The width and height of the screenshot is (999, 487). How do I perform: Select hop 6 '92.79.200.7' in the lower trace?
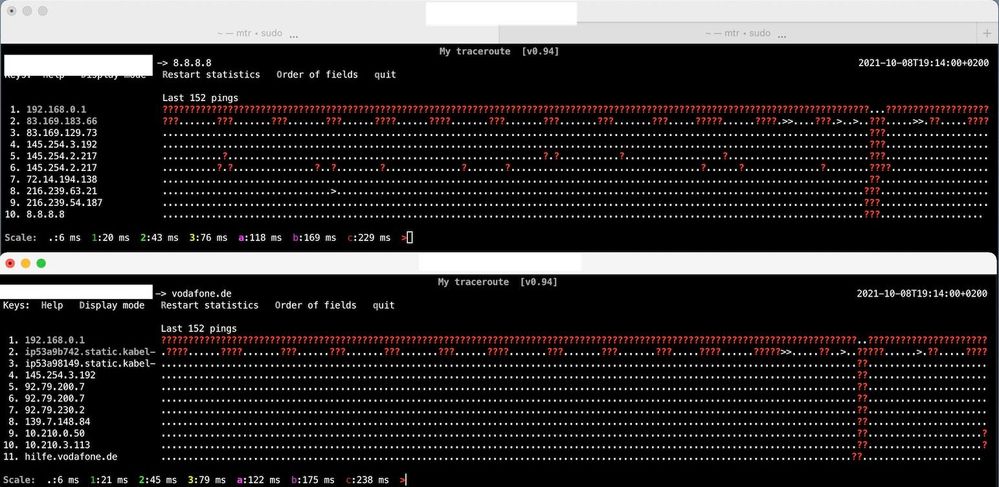point(55,398)
